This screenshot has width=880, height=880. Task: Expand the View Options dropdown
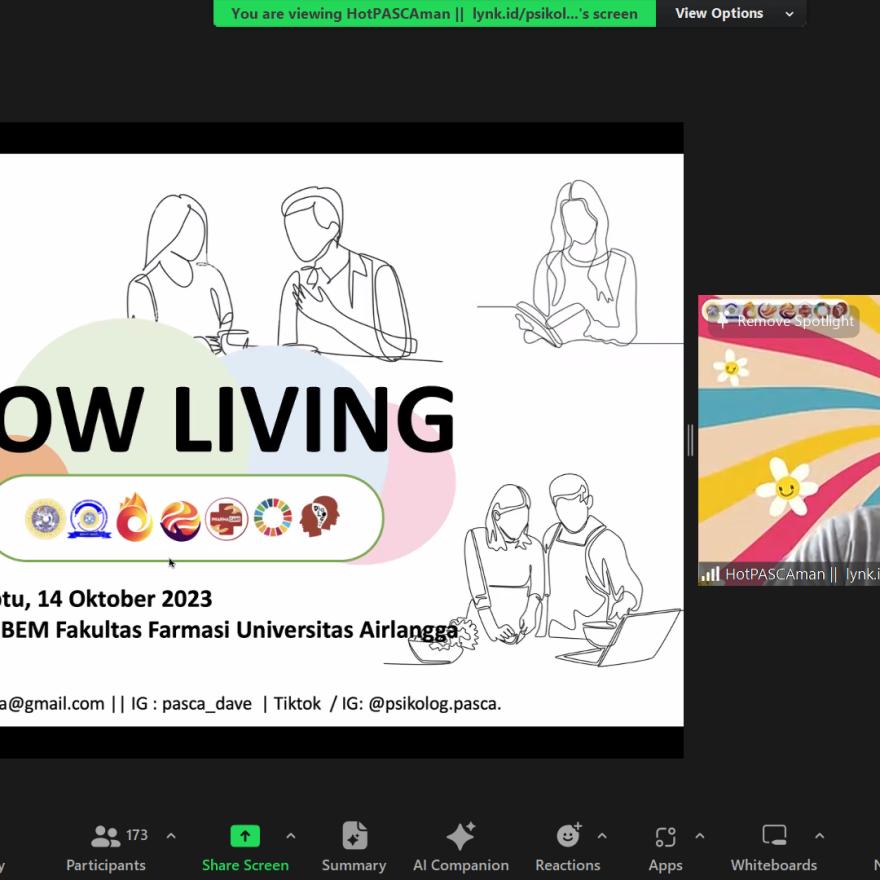tap(732, 13)
